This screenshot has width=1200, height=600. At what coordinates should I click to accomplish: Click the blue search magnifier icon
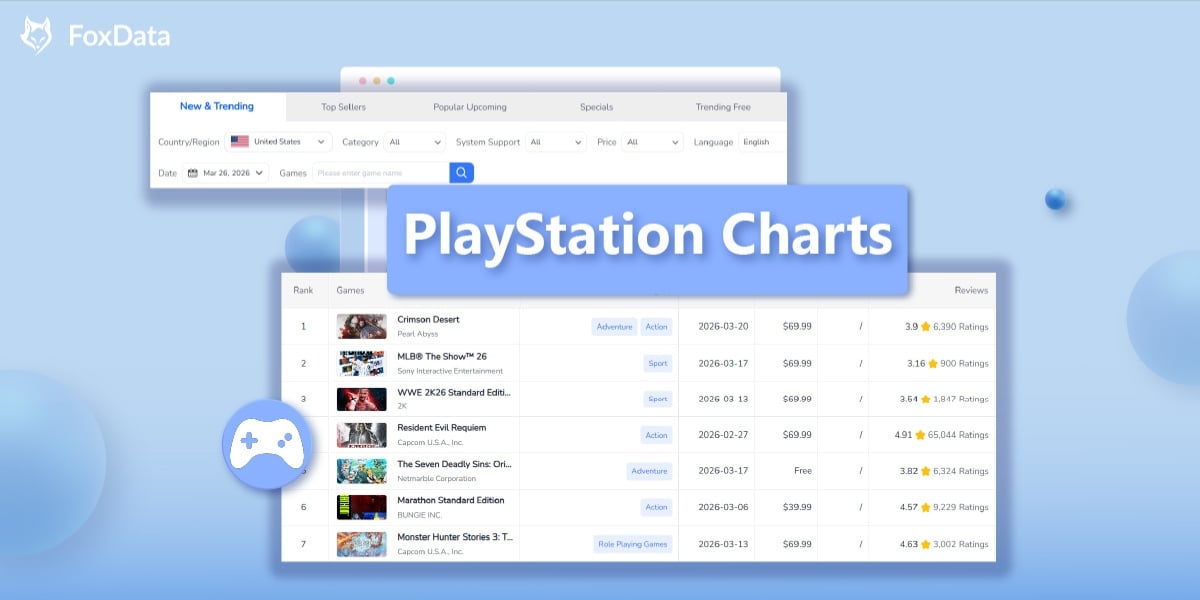(461, 172)
